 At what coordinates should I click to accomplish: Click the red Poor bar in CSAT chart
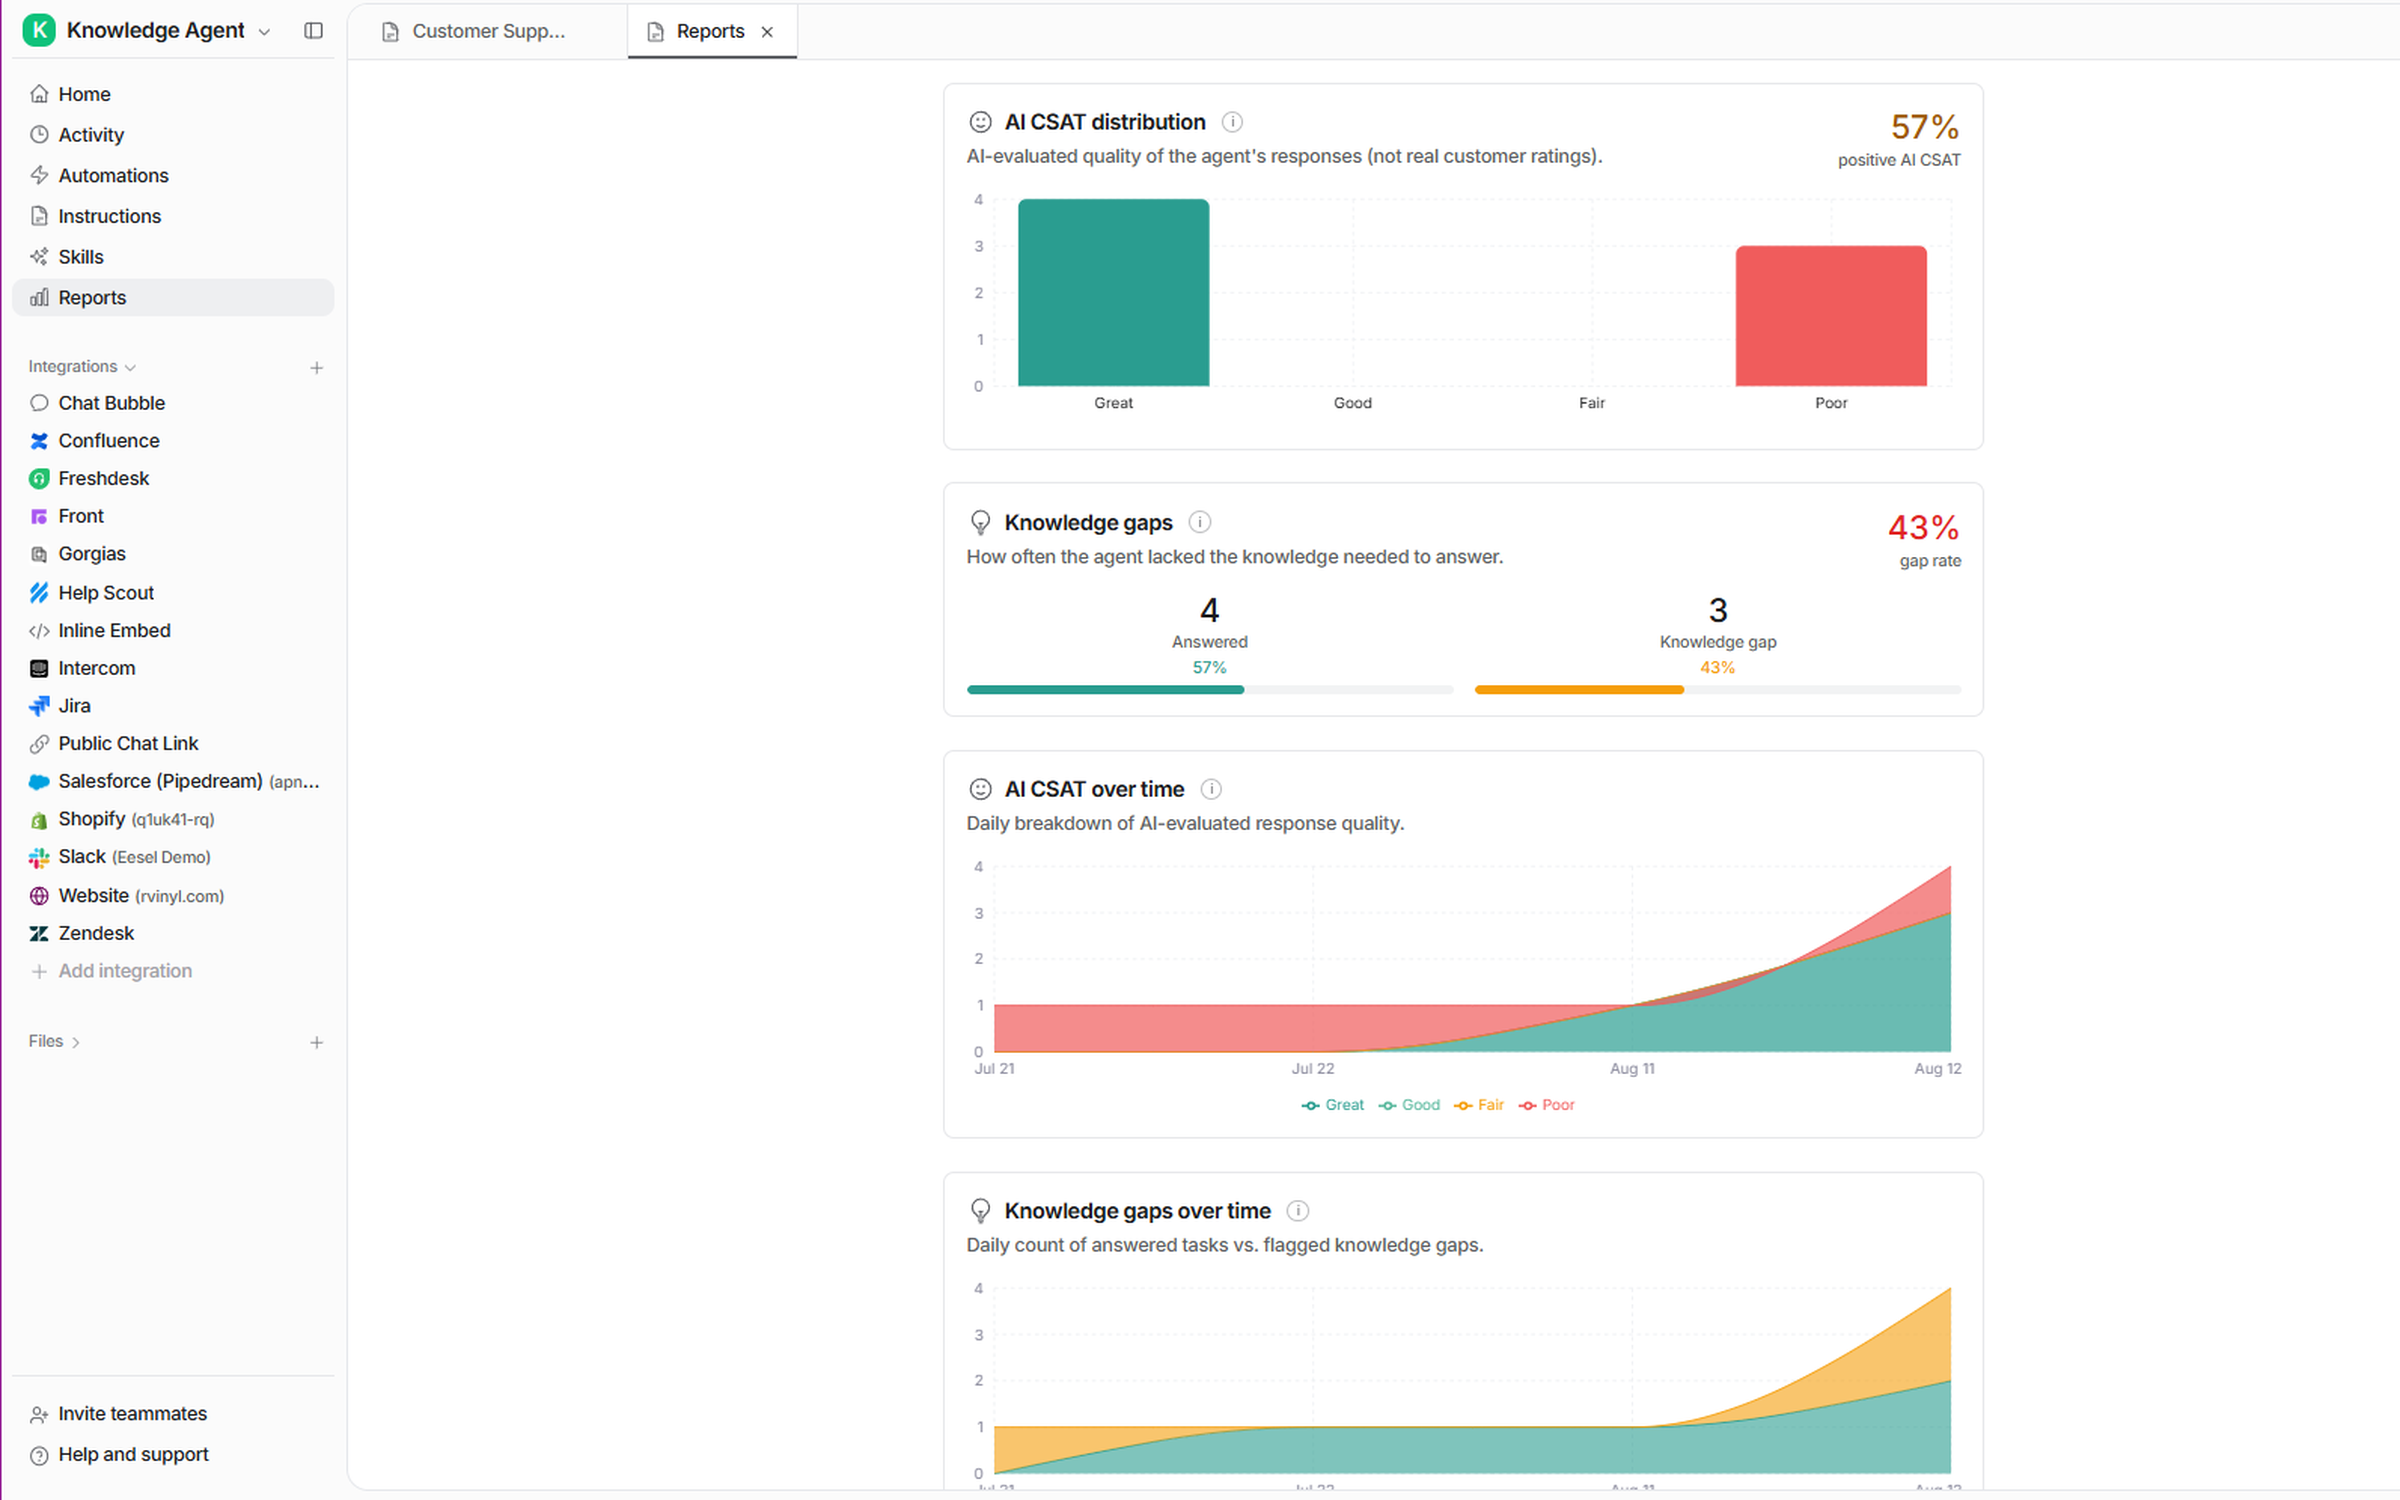click(1830, 316)
